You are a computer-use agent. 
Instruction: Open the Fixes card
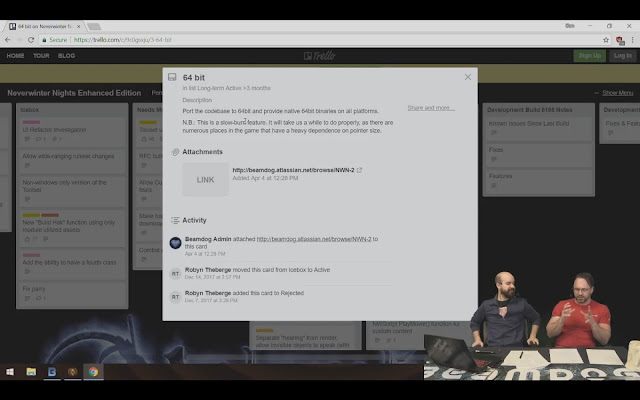[539, 154]
